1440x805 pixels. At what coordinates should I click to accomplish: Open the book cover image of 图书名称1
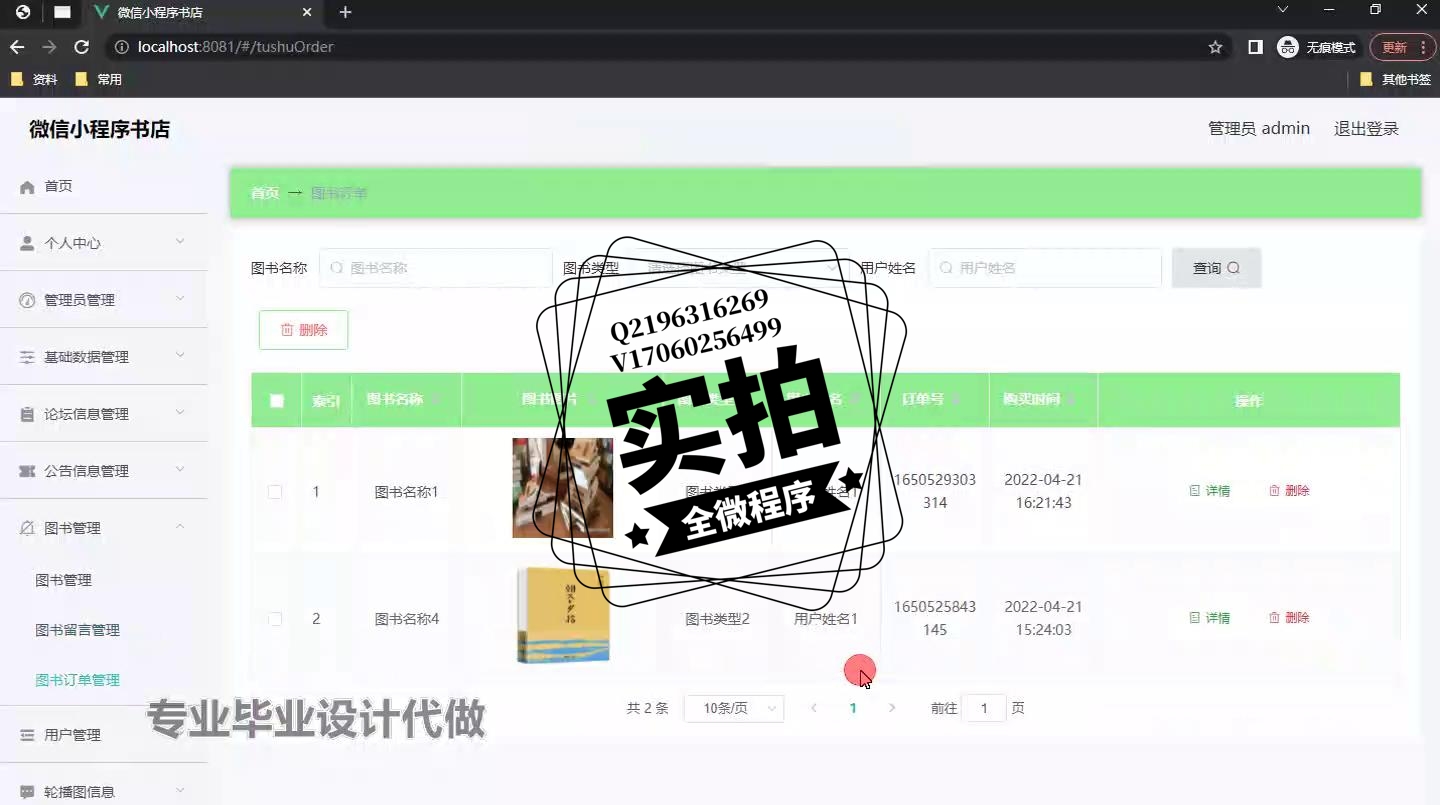click(563, 488)
